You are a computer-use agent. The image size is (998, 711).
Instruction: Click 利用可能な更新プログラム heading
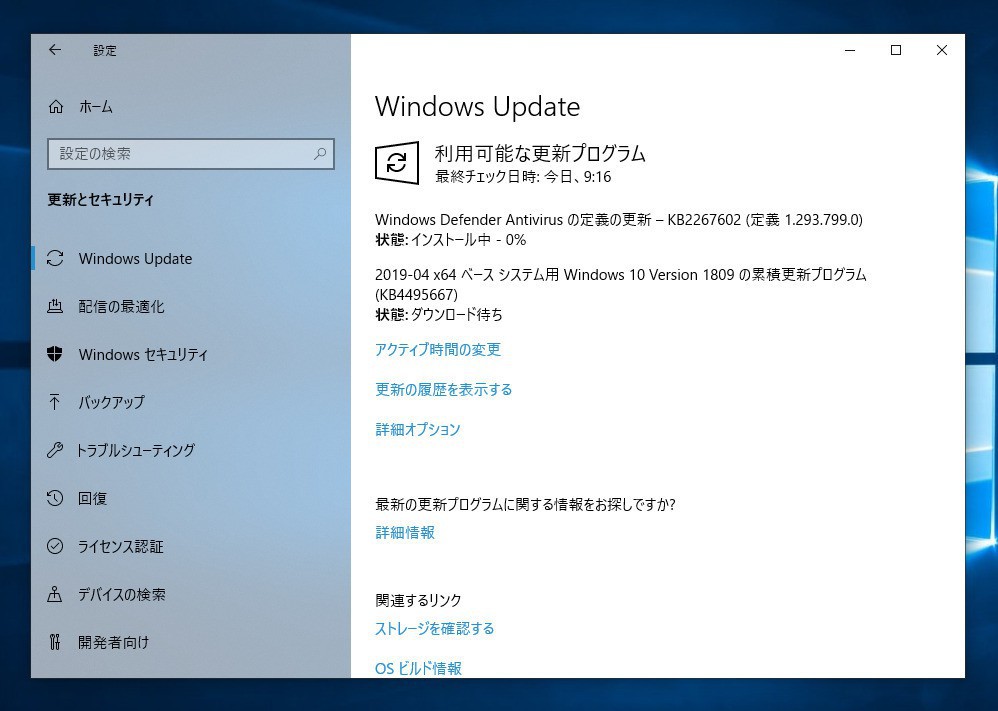pos(540,153)
